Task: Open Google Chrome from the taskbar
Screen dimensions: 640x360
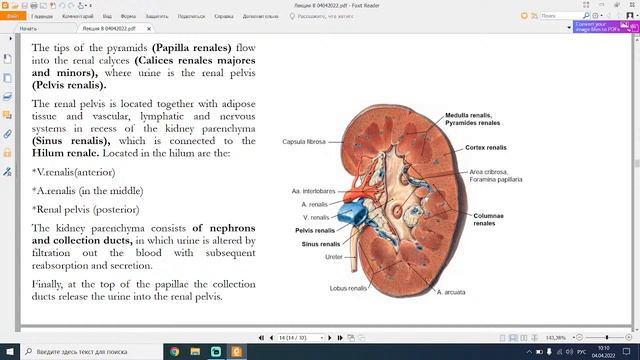Action: click(x=174, y=351)
